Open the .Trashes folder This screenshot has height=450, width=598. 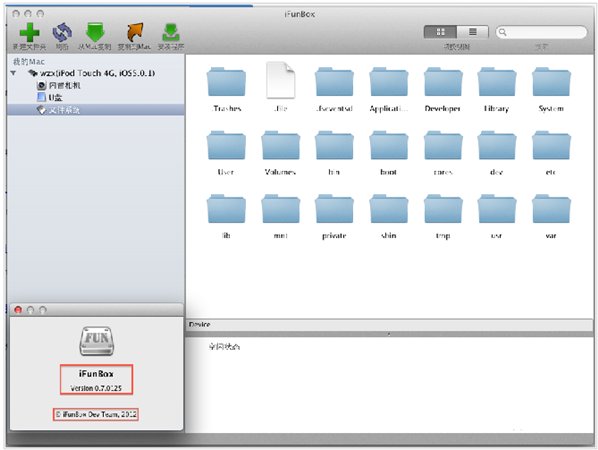226,82
